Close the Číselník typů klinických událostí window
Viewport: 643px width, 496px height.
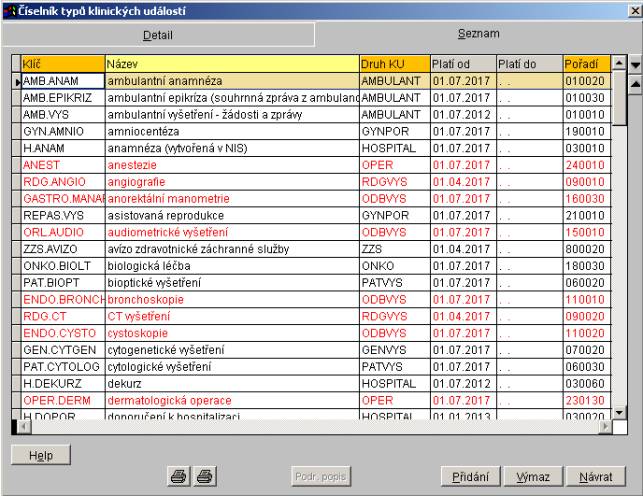(634, 9)
